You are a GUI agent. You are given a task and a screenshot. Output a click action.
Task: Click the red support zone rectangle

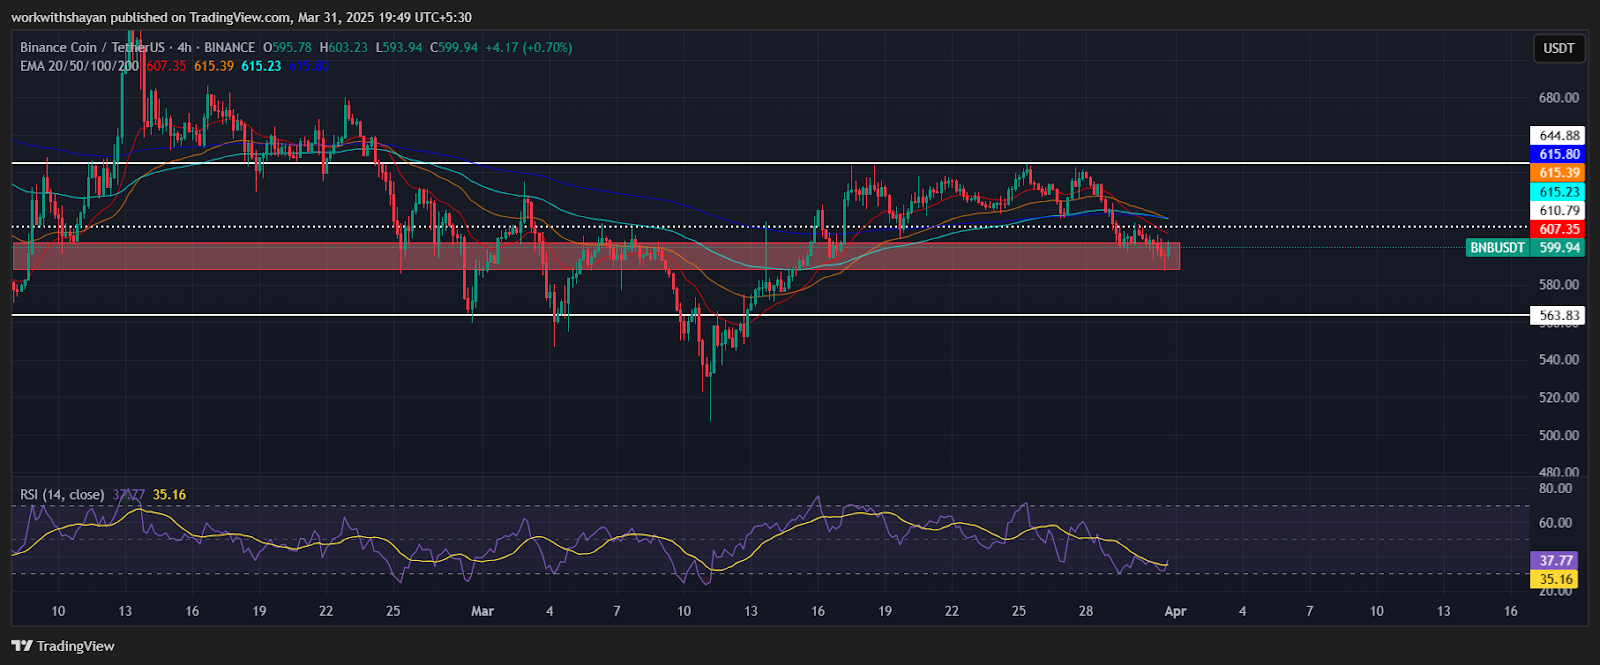click(x=600, y=258)
